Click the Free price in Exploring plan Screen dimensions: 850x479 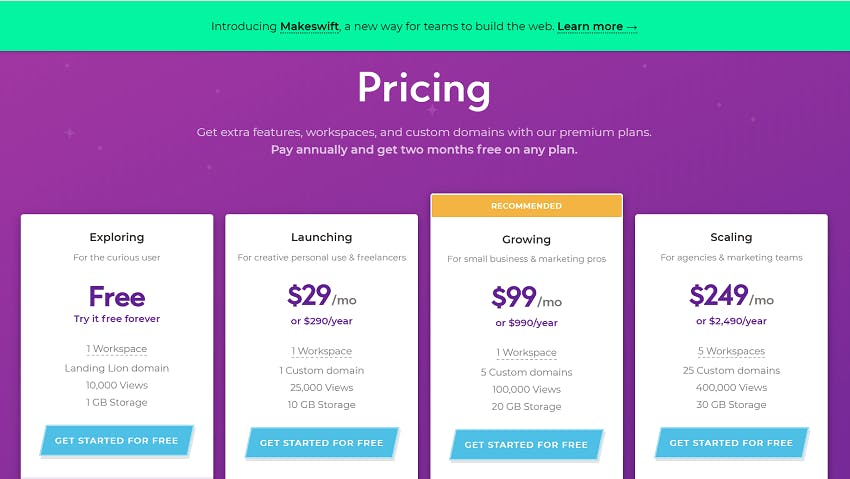point(117,296)
